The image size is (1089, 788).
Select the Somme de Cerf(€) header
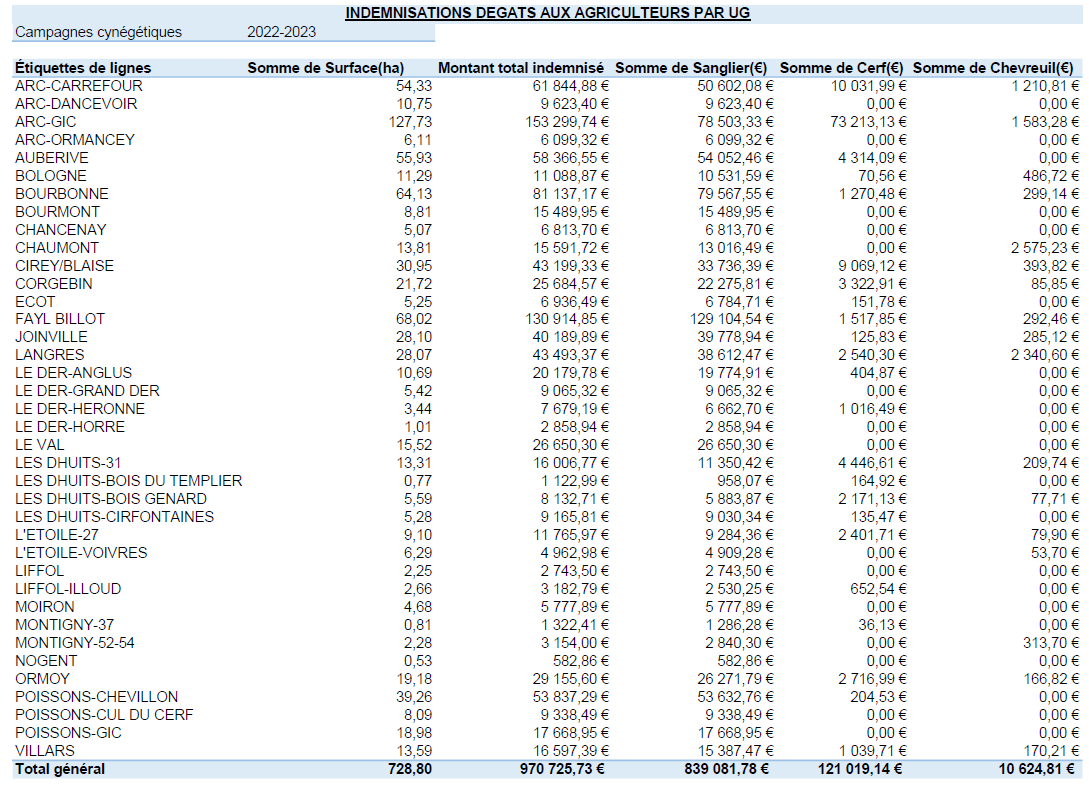[842, 68]
